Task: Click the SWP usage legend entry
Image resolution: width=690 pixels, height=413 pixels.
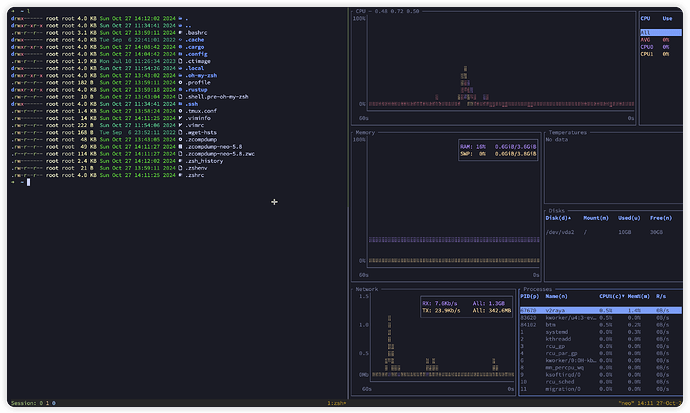Action: point(498,154)
